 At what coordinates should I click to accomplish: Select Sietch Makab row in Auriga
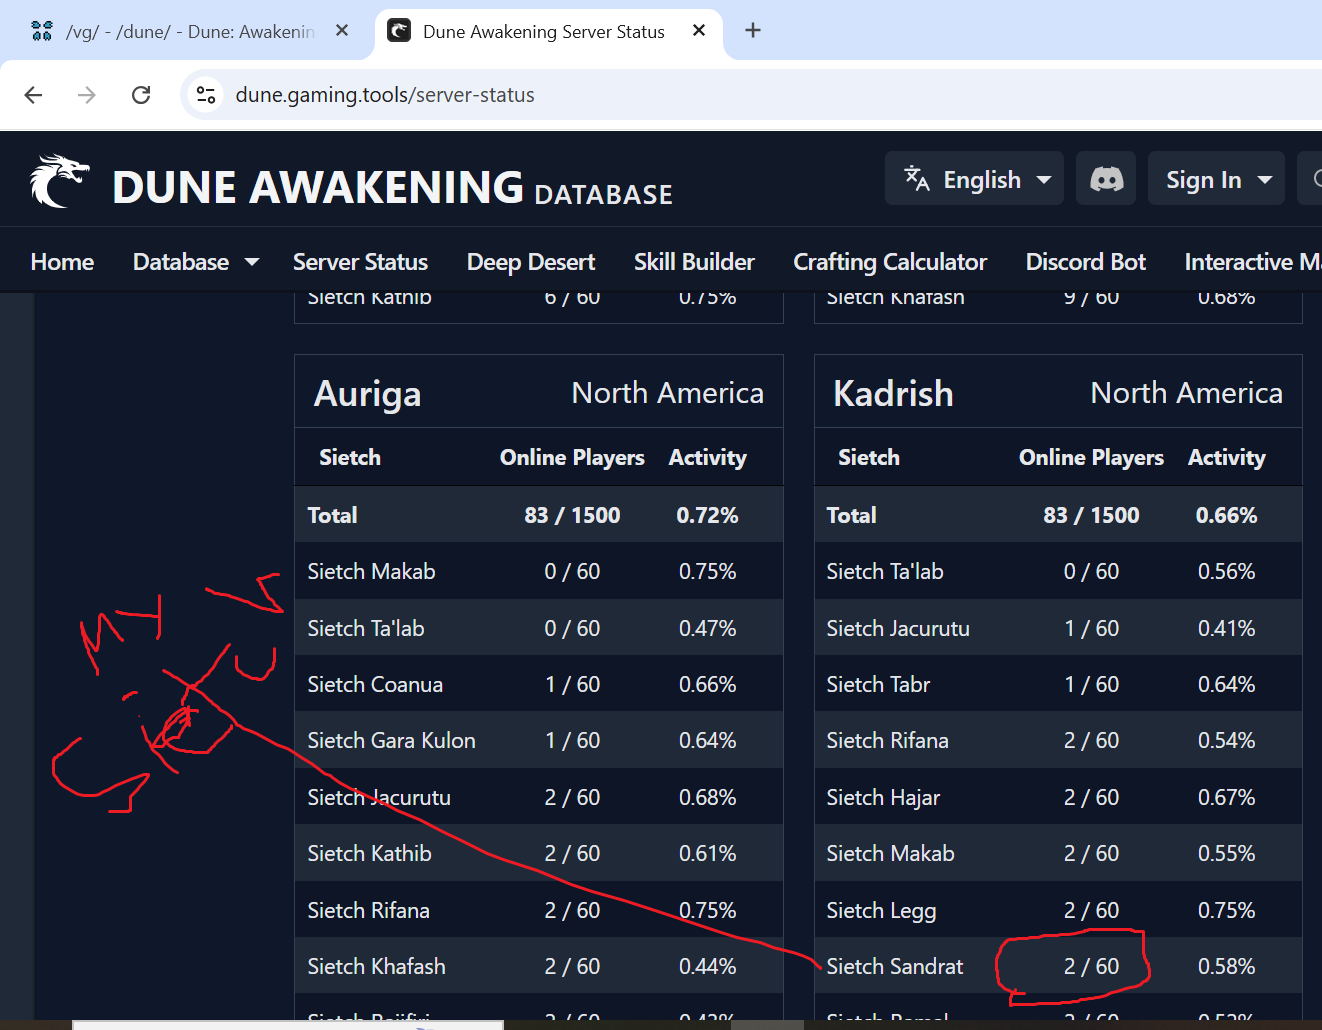[x=539, y=571]
